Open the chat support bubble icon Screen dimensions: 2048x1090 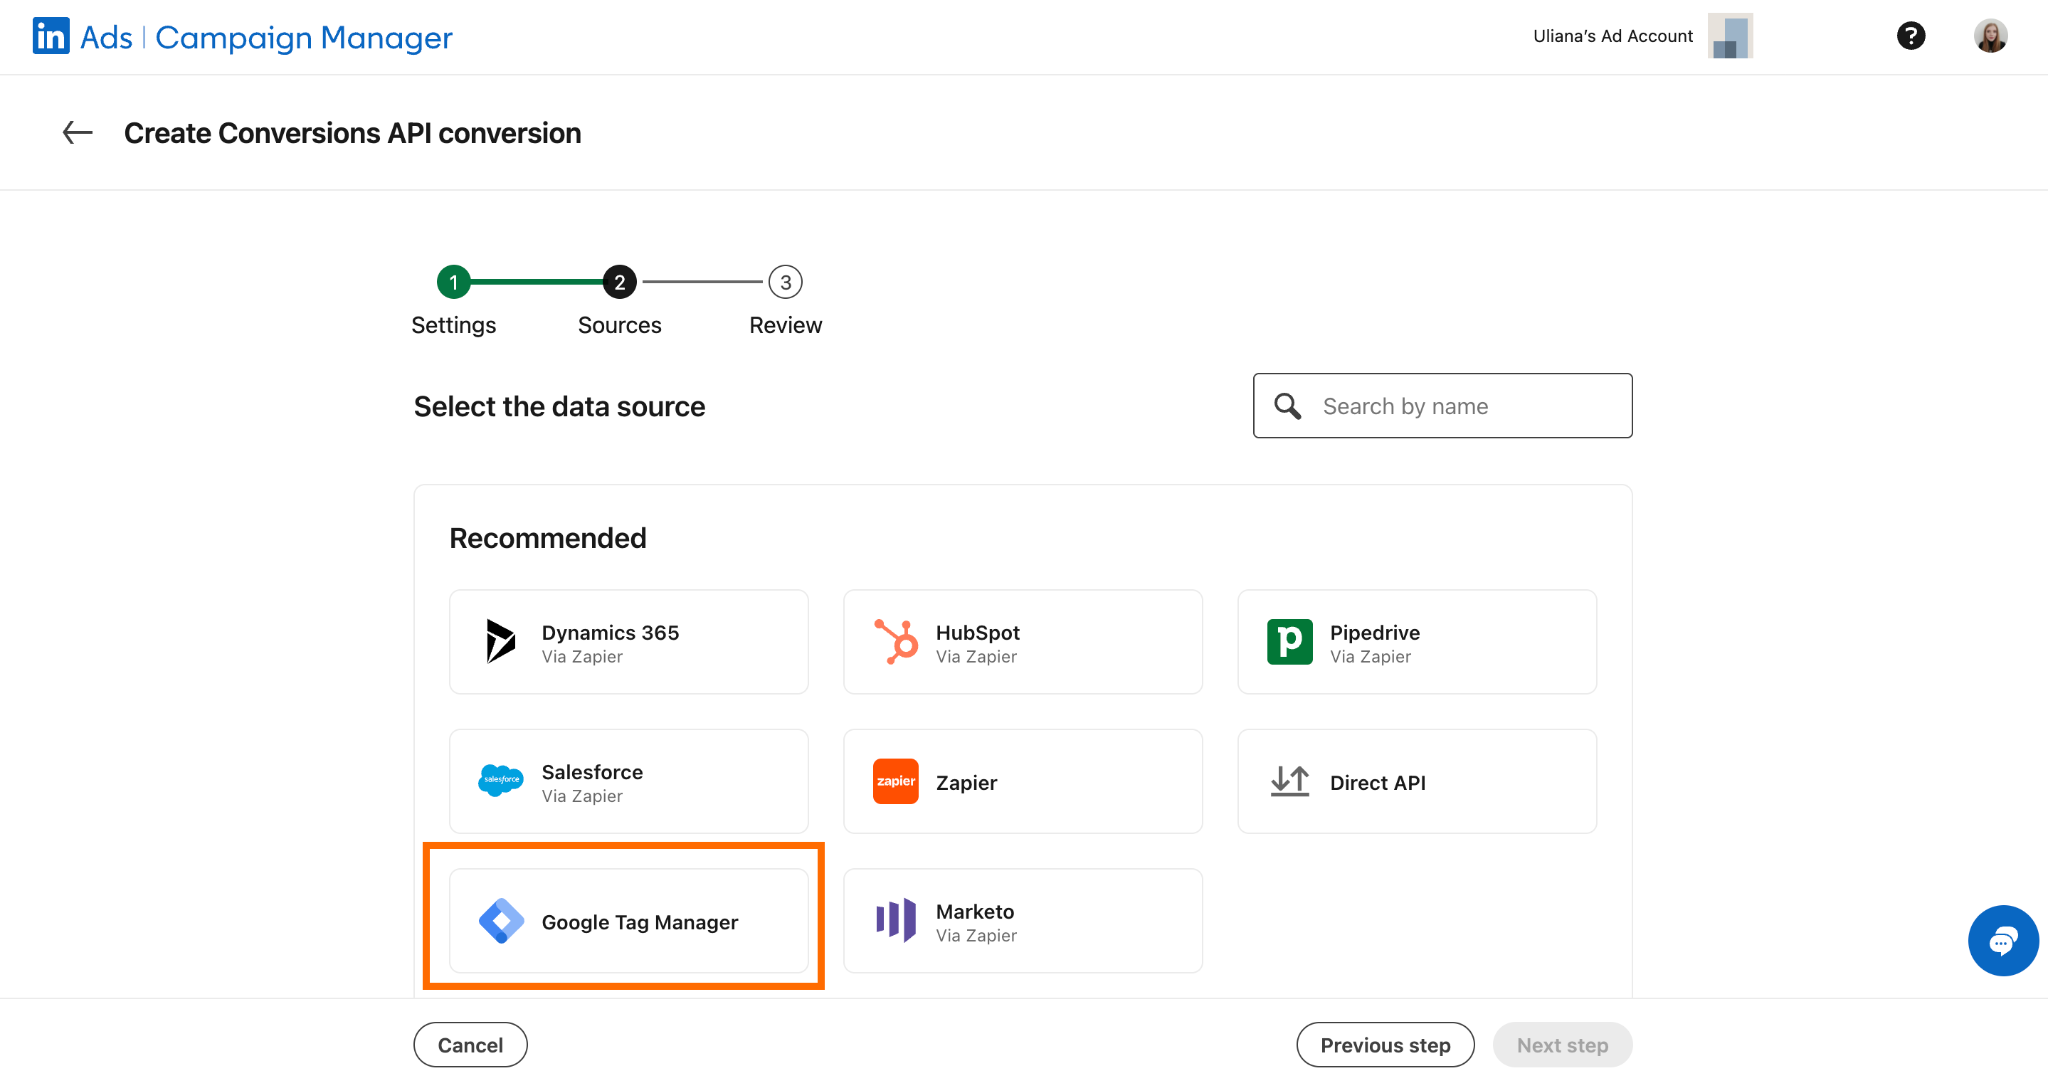(2003, 941)
